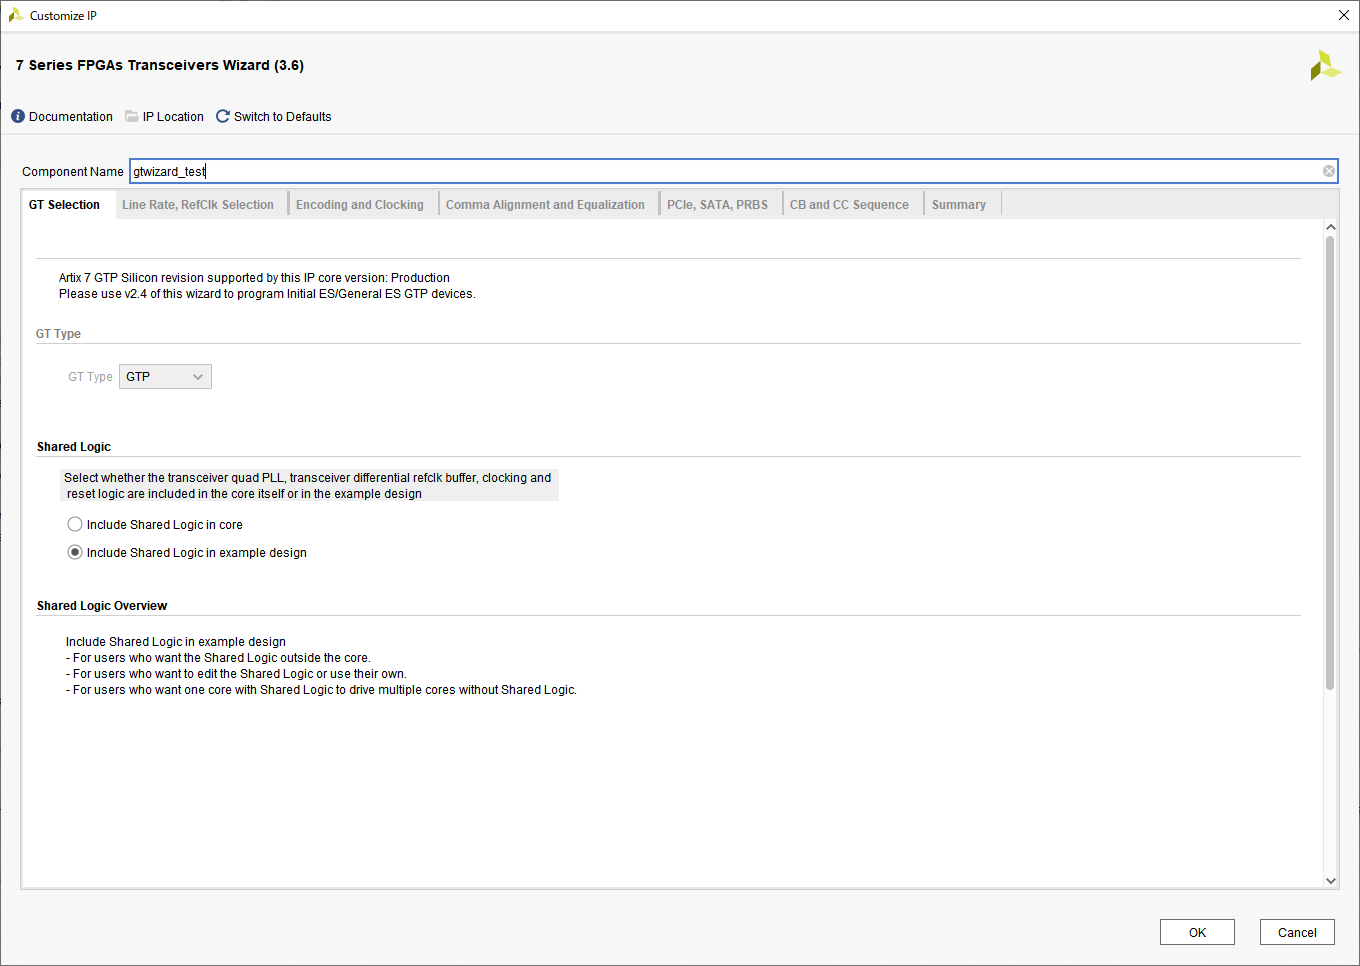Image resolution: width=1360 pixels, height=966 pixels.
Task: Click the Customize IP title bar icon
Action: [x=16, y=15]
